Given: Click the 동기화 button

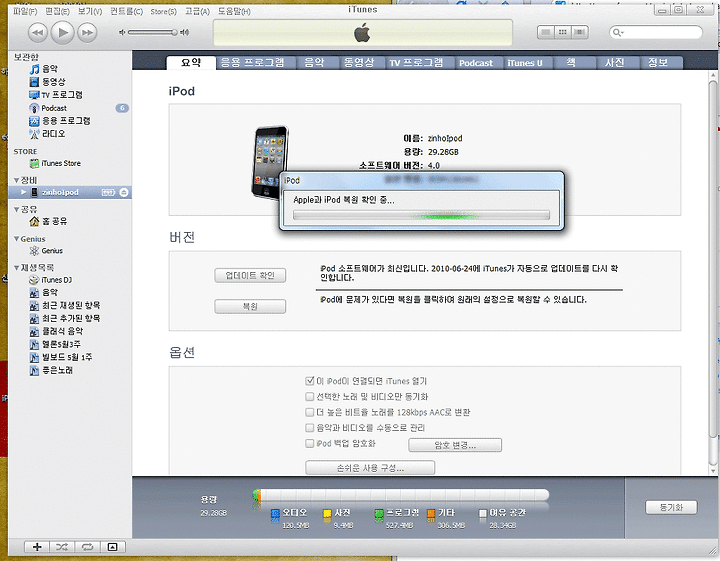Looking at the screenshot, I should [x=671, y=507].
